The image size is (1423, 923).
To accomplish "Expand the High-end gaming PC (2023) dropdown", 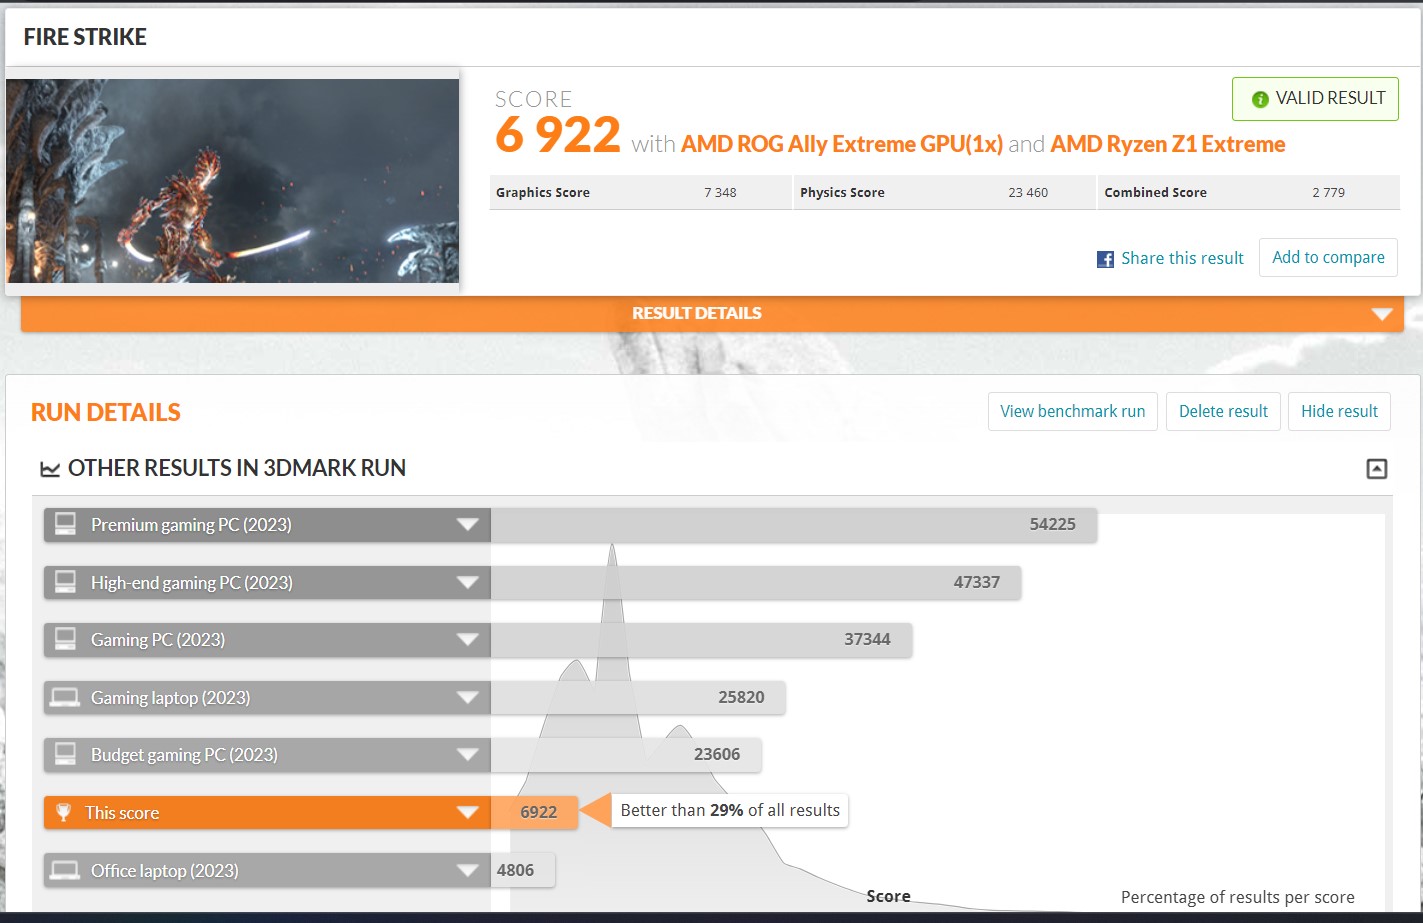I will point(467,583).
